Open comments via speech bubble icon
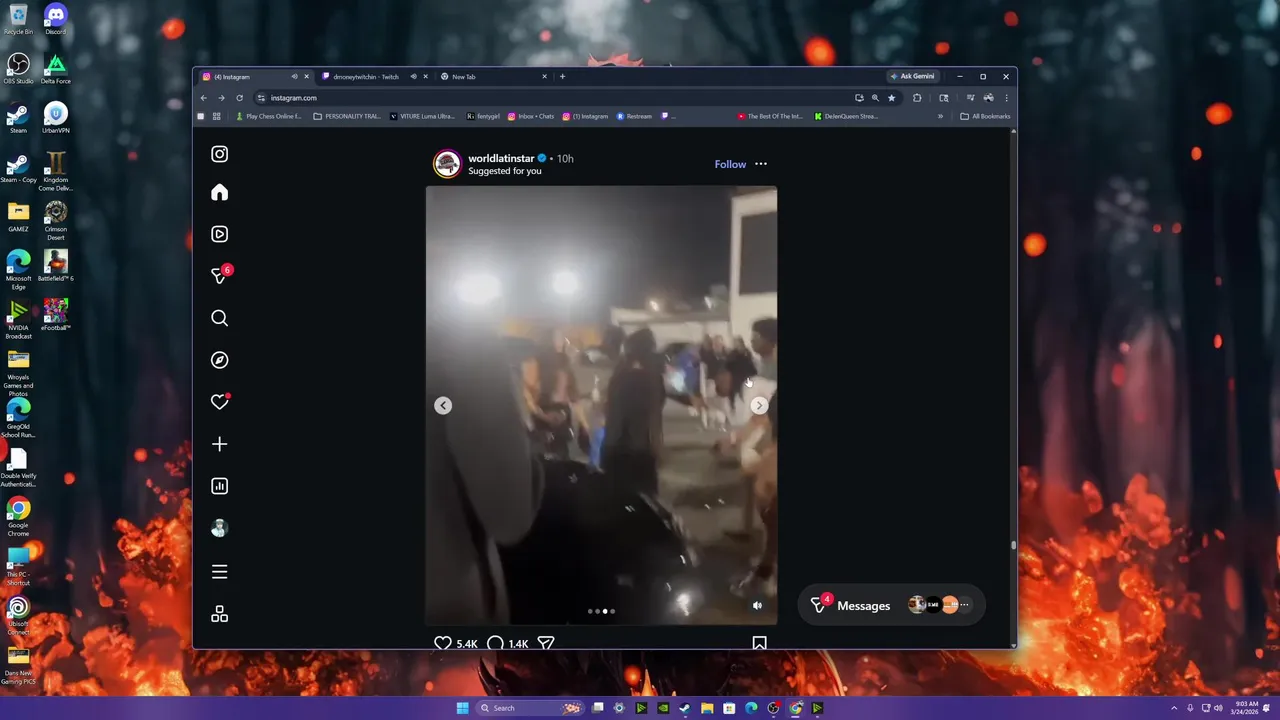This screenshot has width=1280, height=720. [495, 643]
